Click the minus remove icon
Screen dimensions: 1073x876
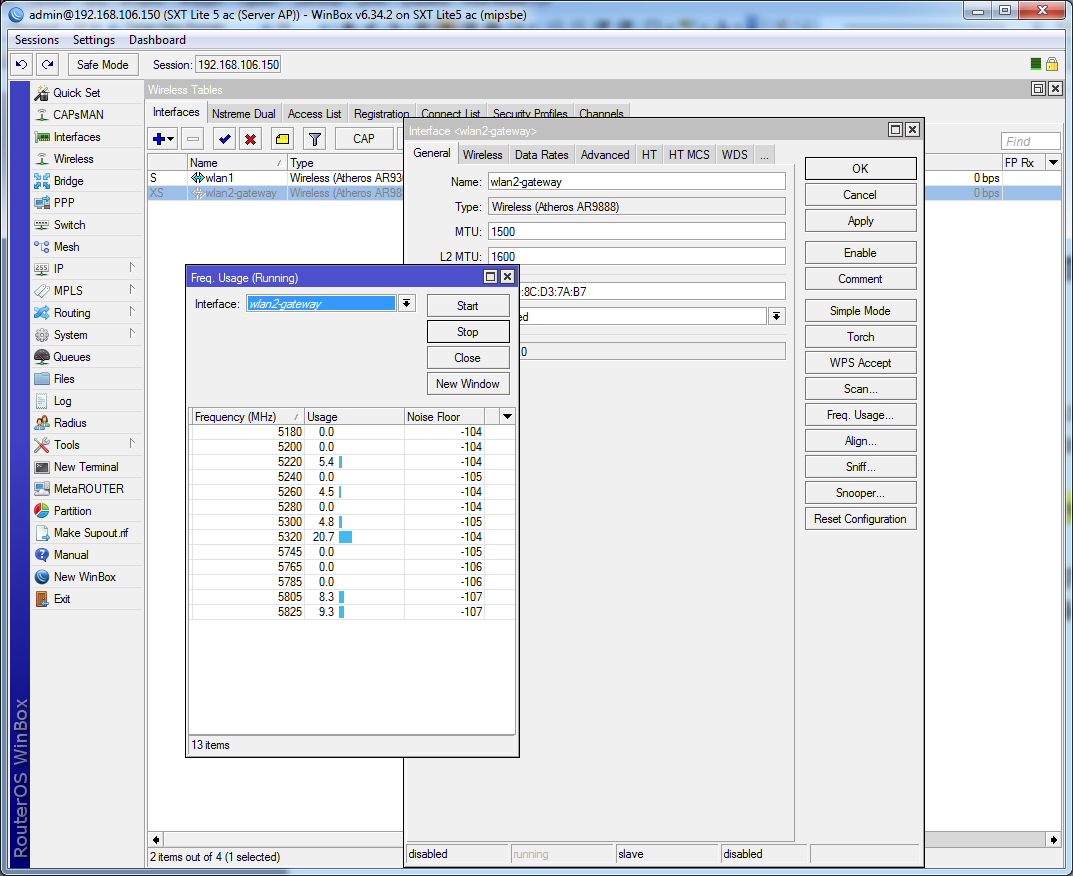(x=193, y=139)
